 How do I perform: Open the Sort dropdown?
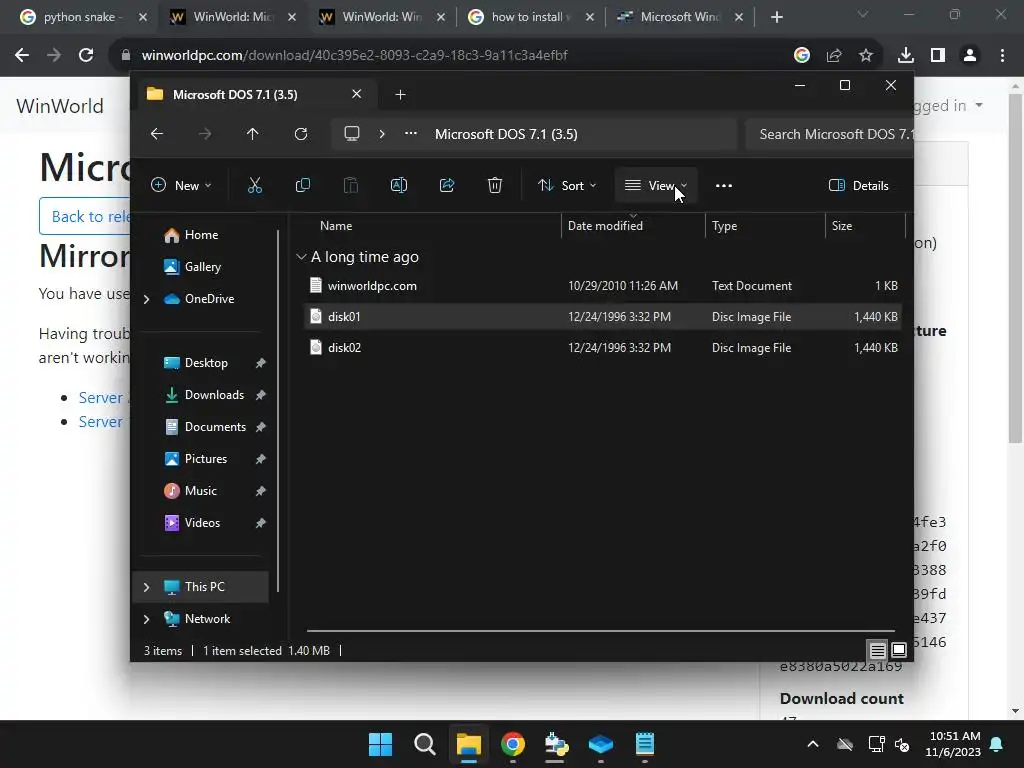(567, 185)
